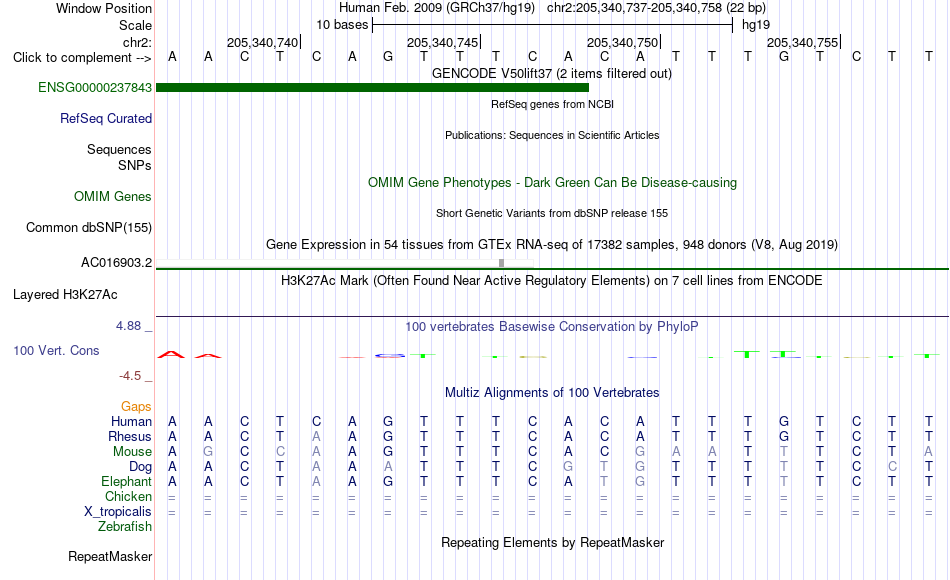950x580 pixels.
Task: Select the Common dbSNP(155) track label
Action: 88,227
